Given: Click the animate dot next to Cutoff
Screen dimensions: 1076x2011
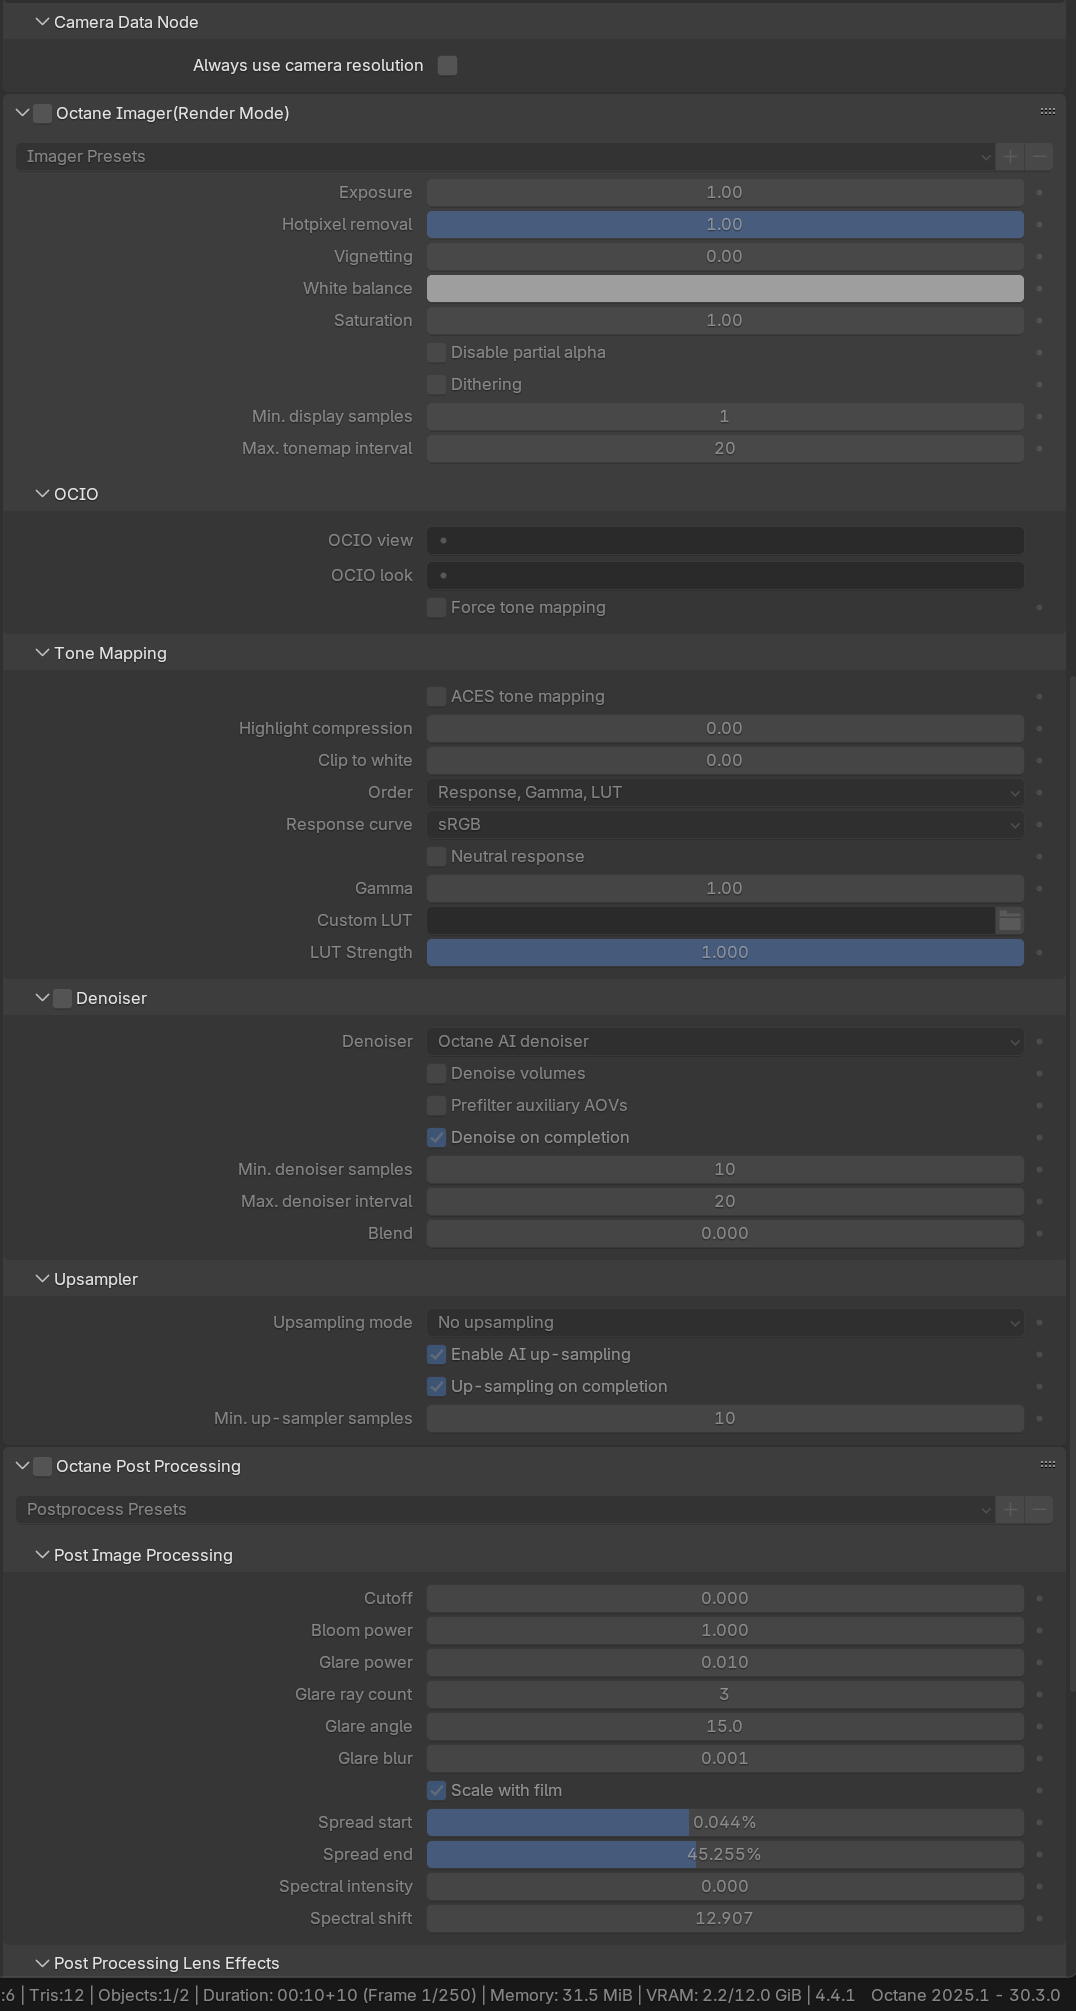Looking at the screenshot, I should click(x=1040, y=1598).
